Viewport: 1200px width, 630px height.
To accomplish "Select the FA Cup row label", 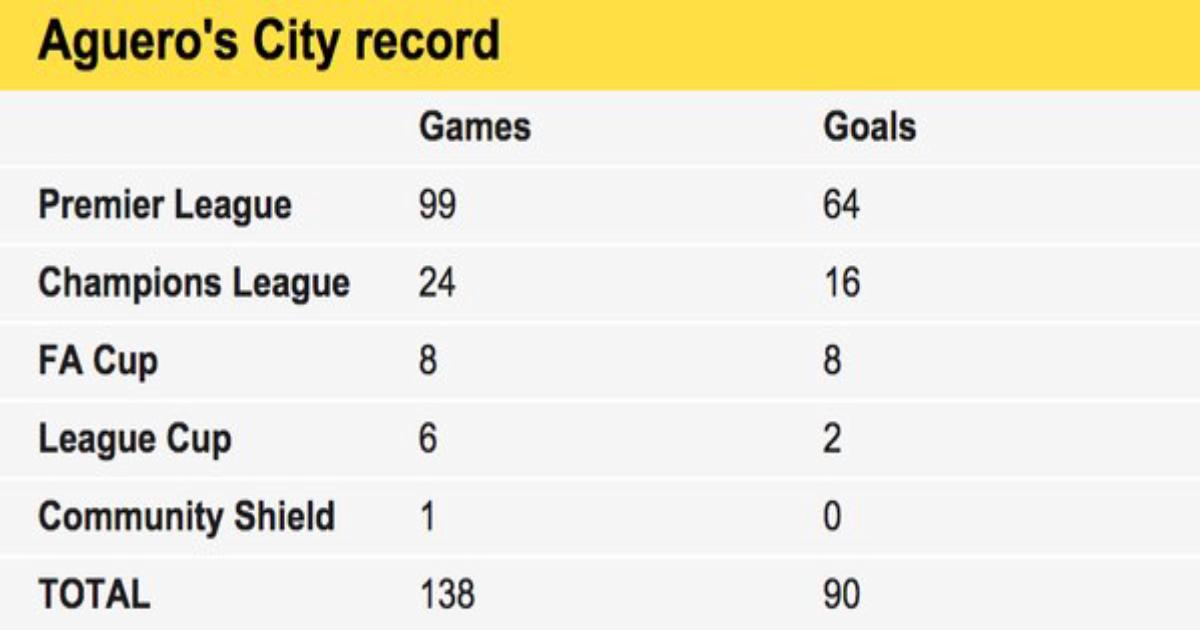I will tap(98, 361).
